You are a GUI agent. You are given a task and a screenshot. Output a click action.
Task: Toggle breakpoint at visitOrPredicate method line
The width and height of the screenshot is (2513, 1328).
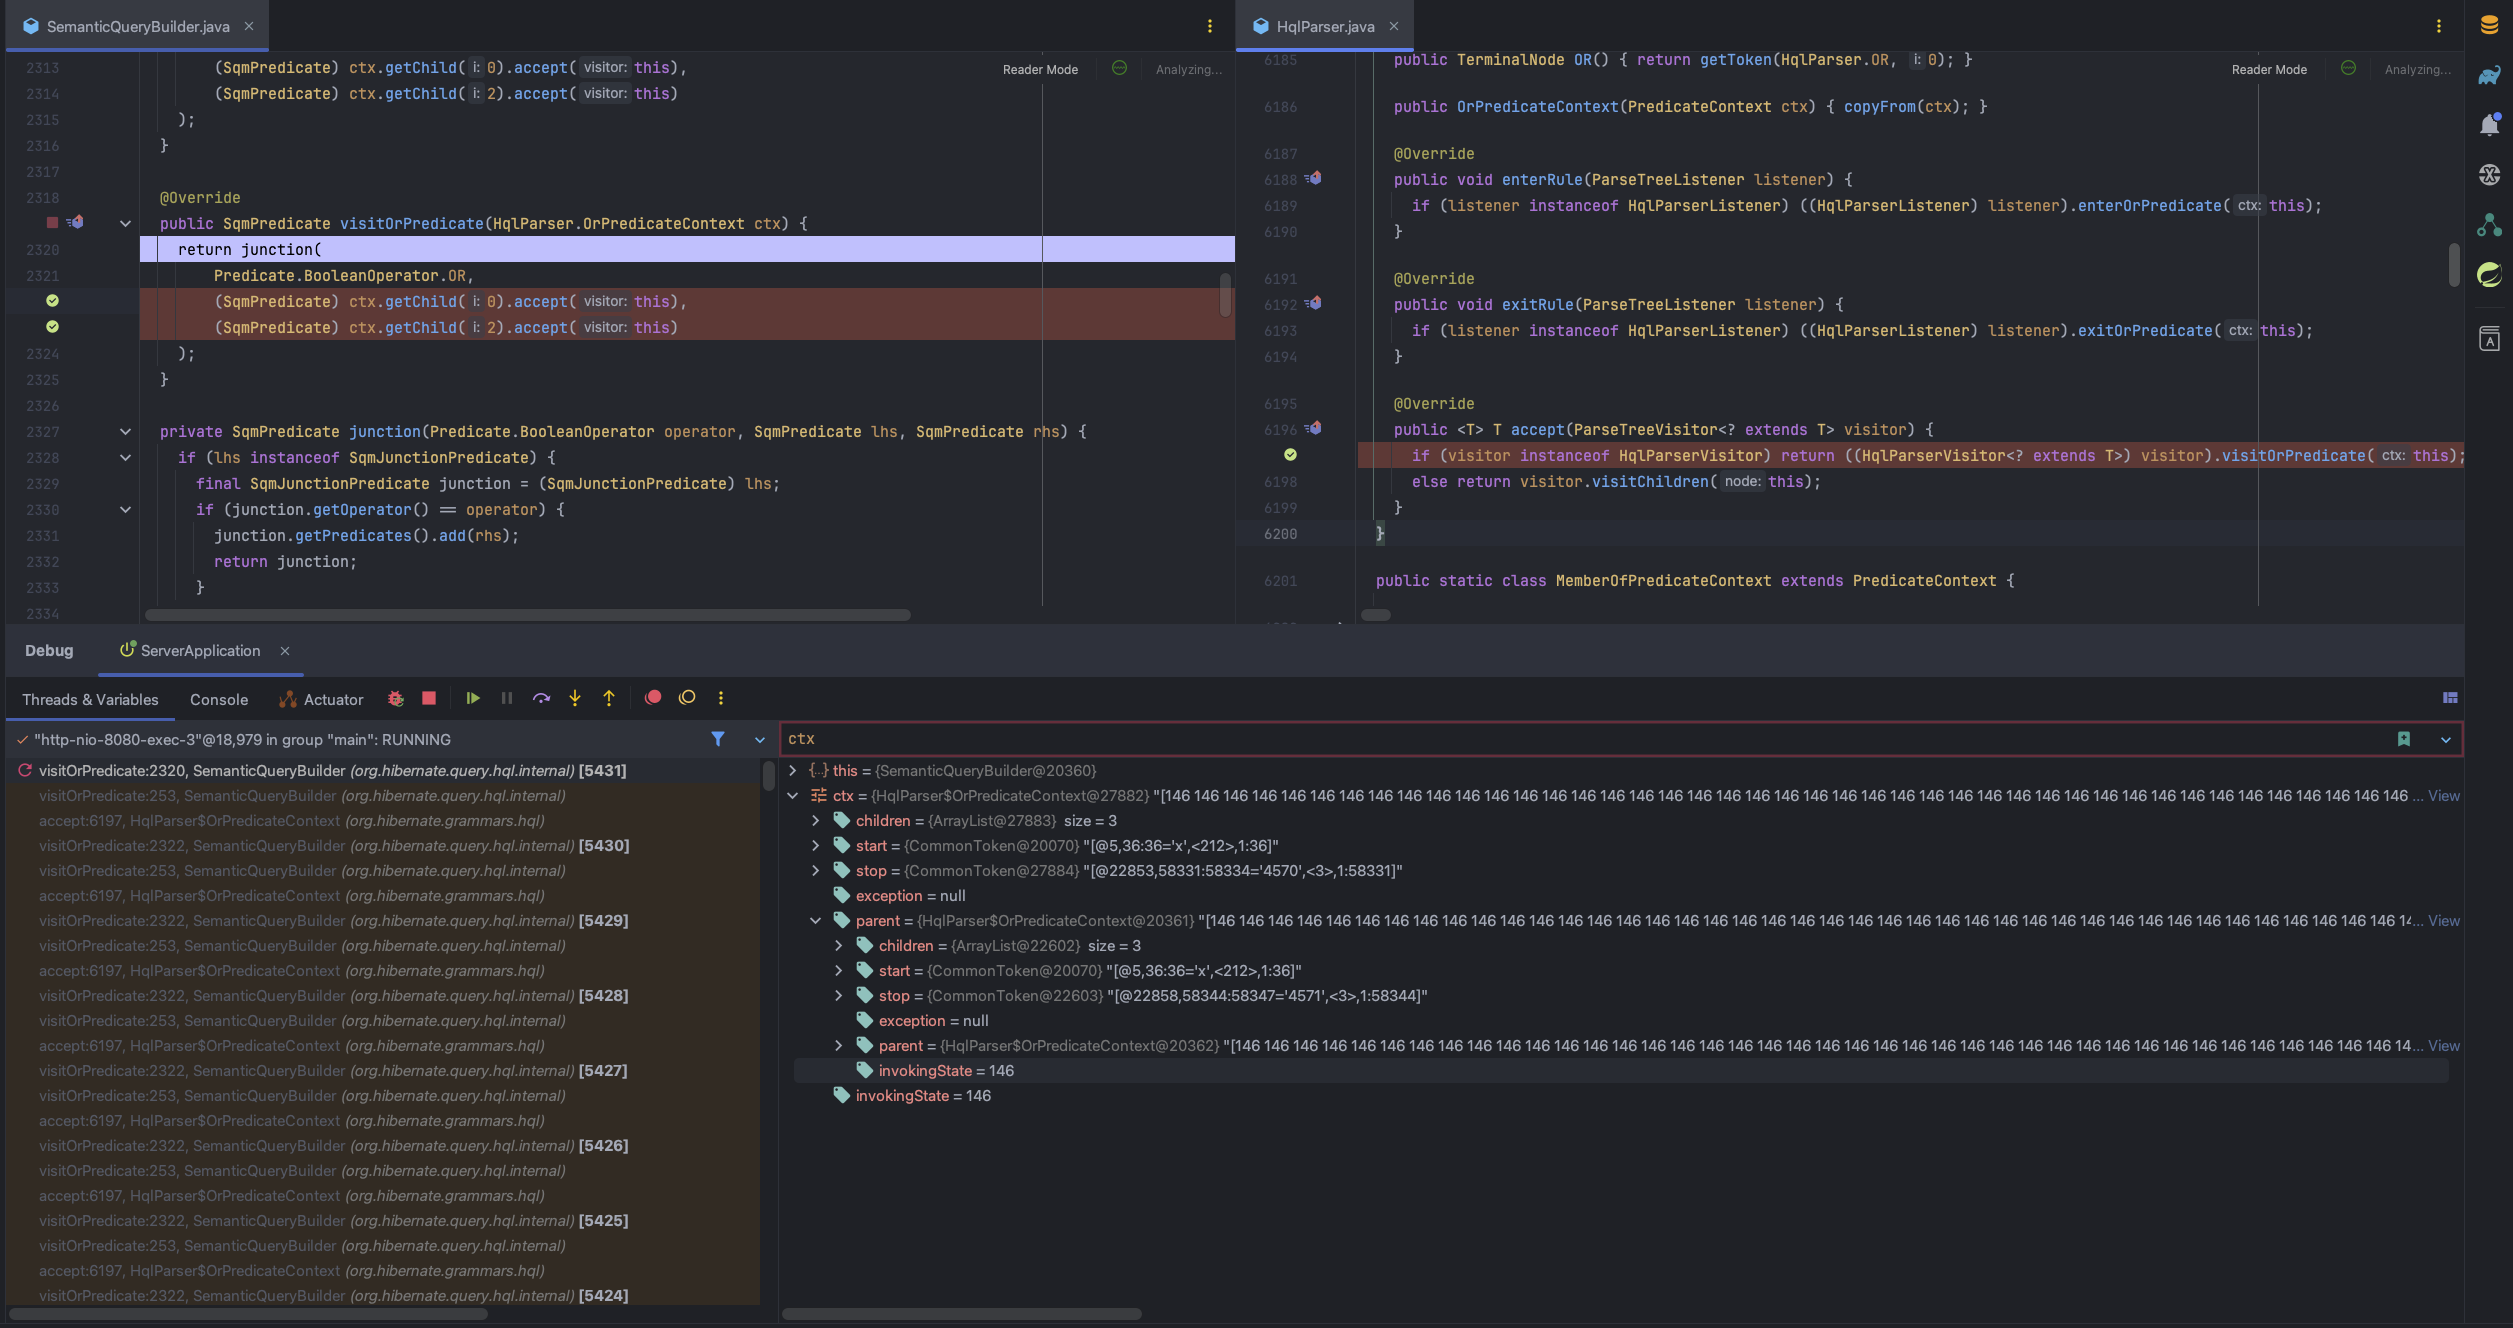(x=52, y=222)
